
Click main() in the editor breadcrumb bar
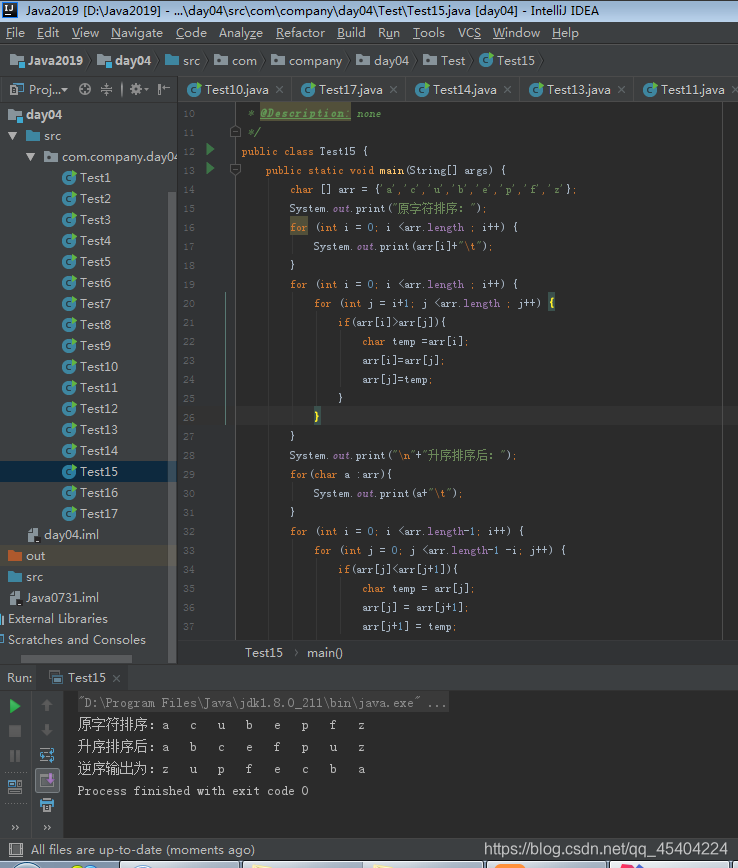[325, 653]
